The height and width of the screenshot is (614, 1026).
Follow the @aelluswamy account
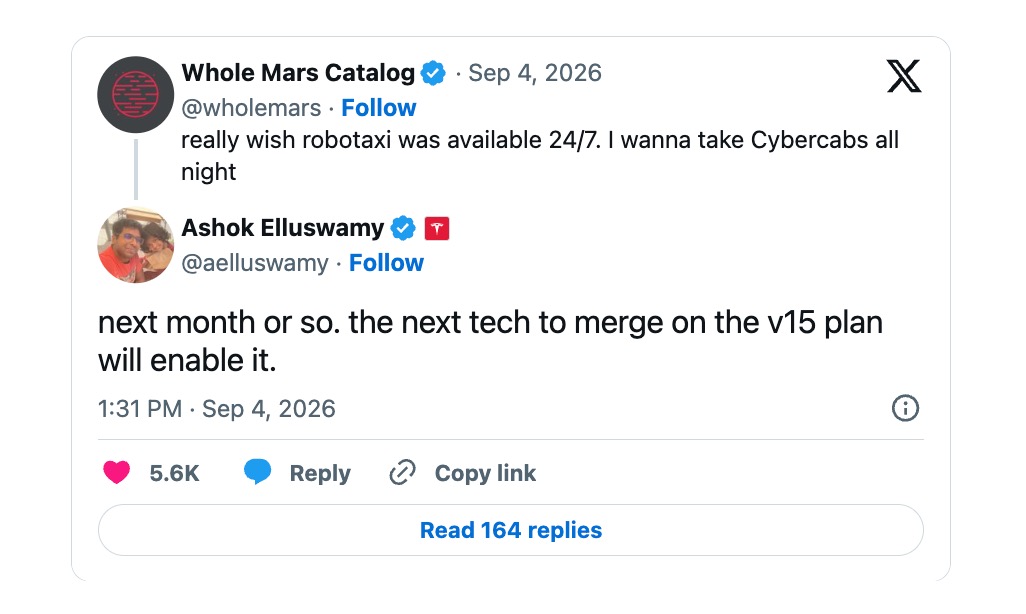[x=386, y=262]
